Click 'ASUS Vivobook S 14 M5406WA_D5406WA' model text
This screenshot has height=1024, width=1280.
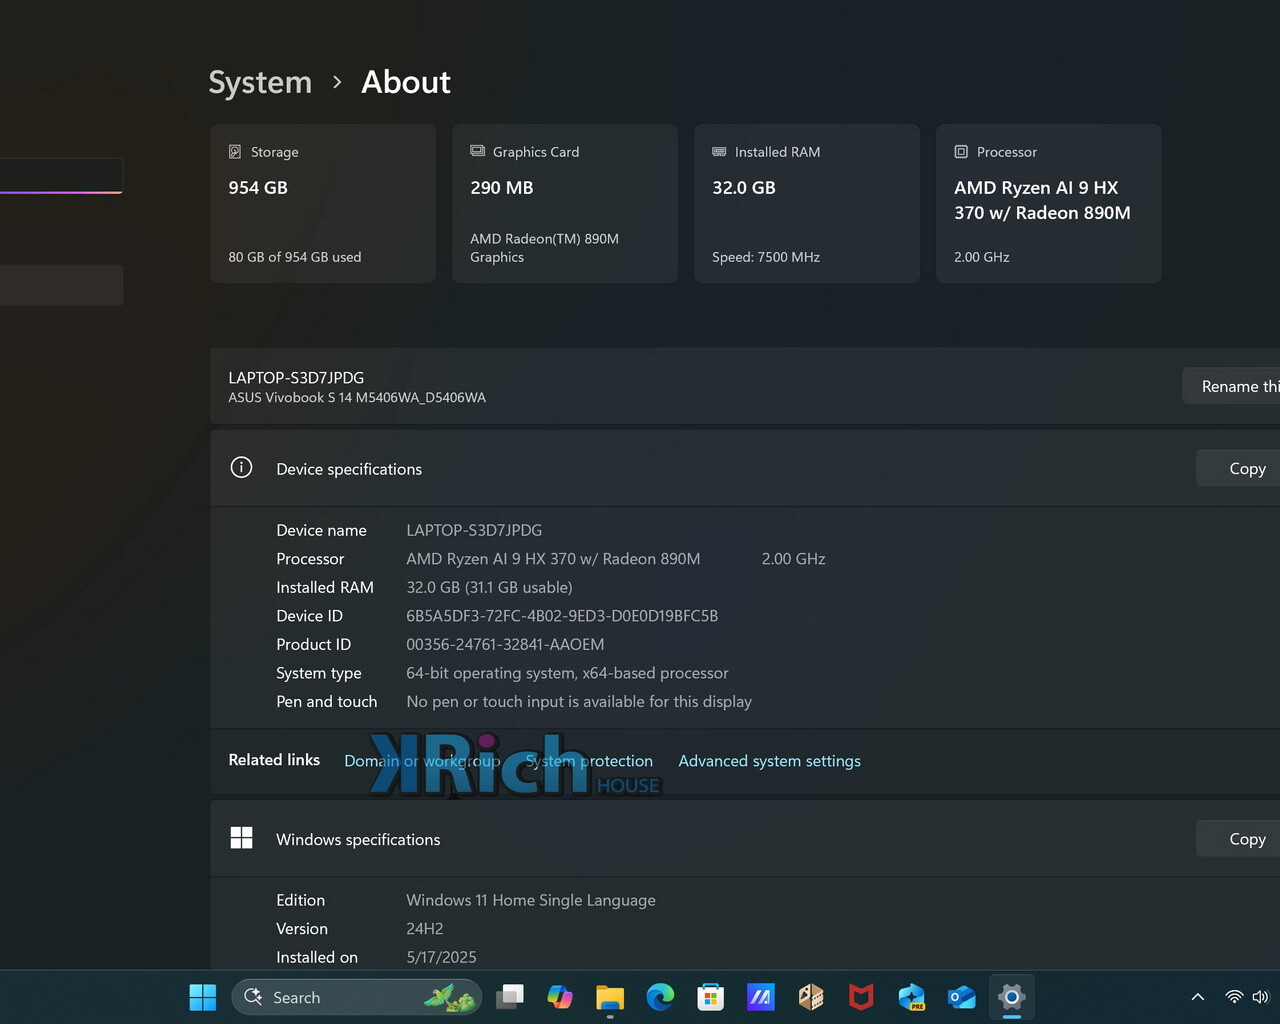point(357,397)
